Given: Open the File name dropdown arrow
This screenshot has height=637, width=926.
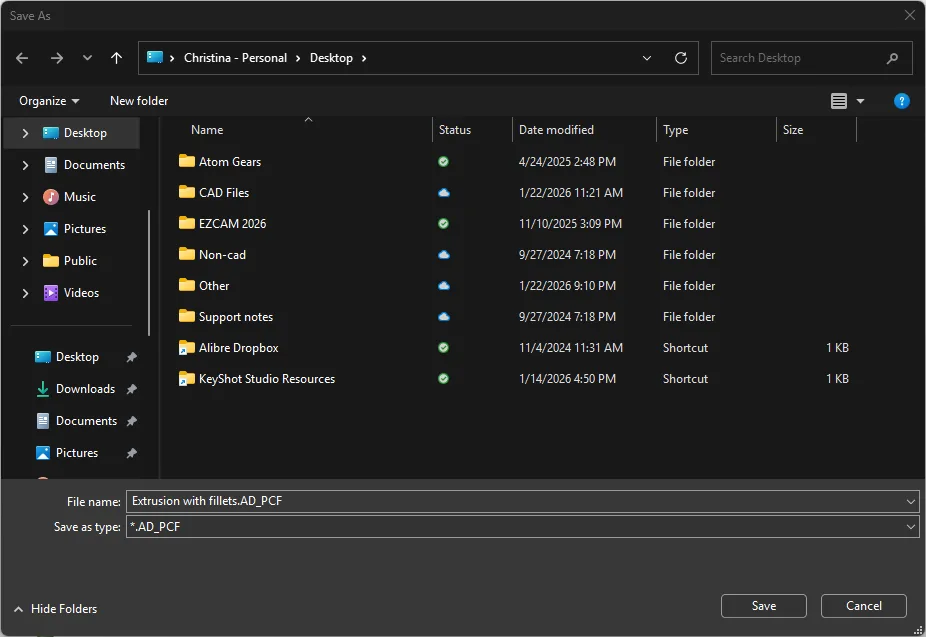Looking at the screenshot, I should [911, 502].
